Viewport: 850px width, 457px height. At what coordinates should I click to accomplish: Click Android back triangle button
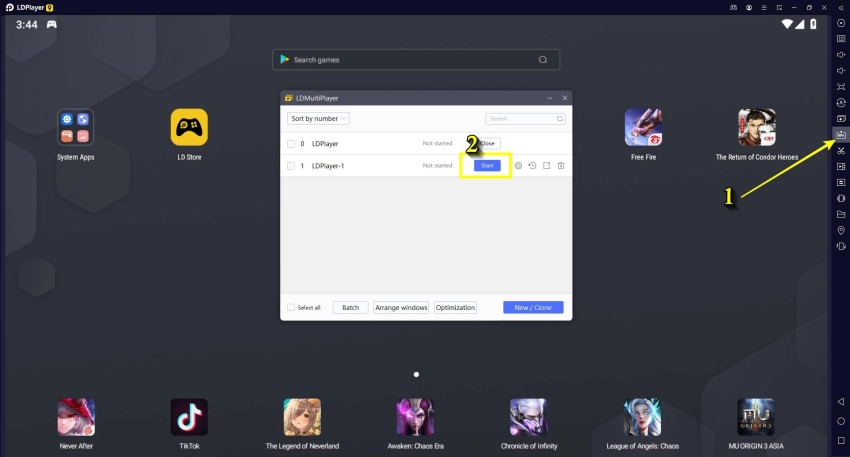coord(841,402)
